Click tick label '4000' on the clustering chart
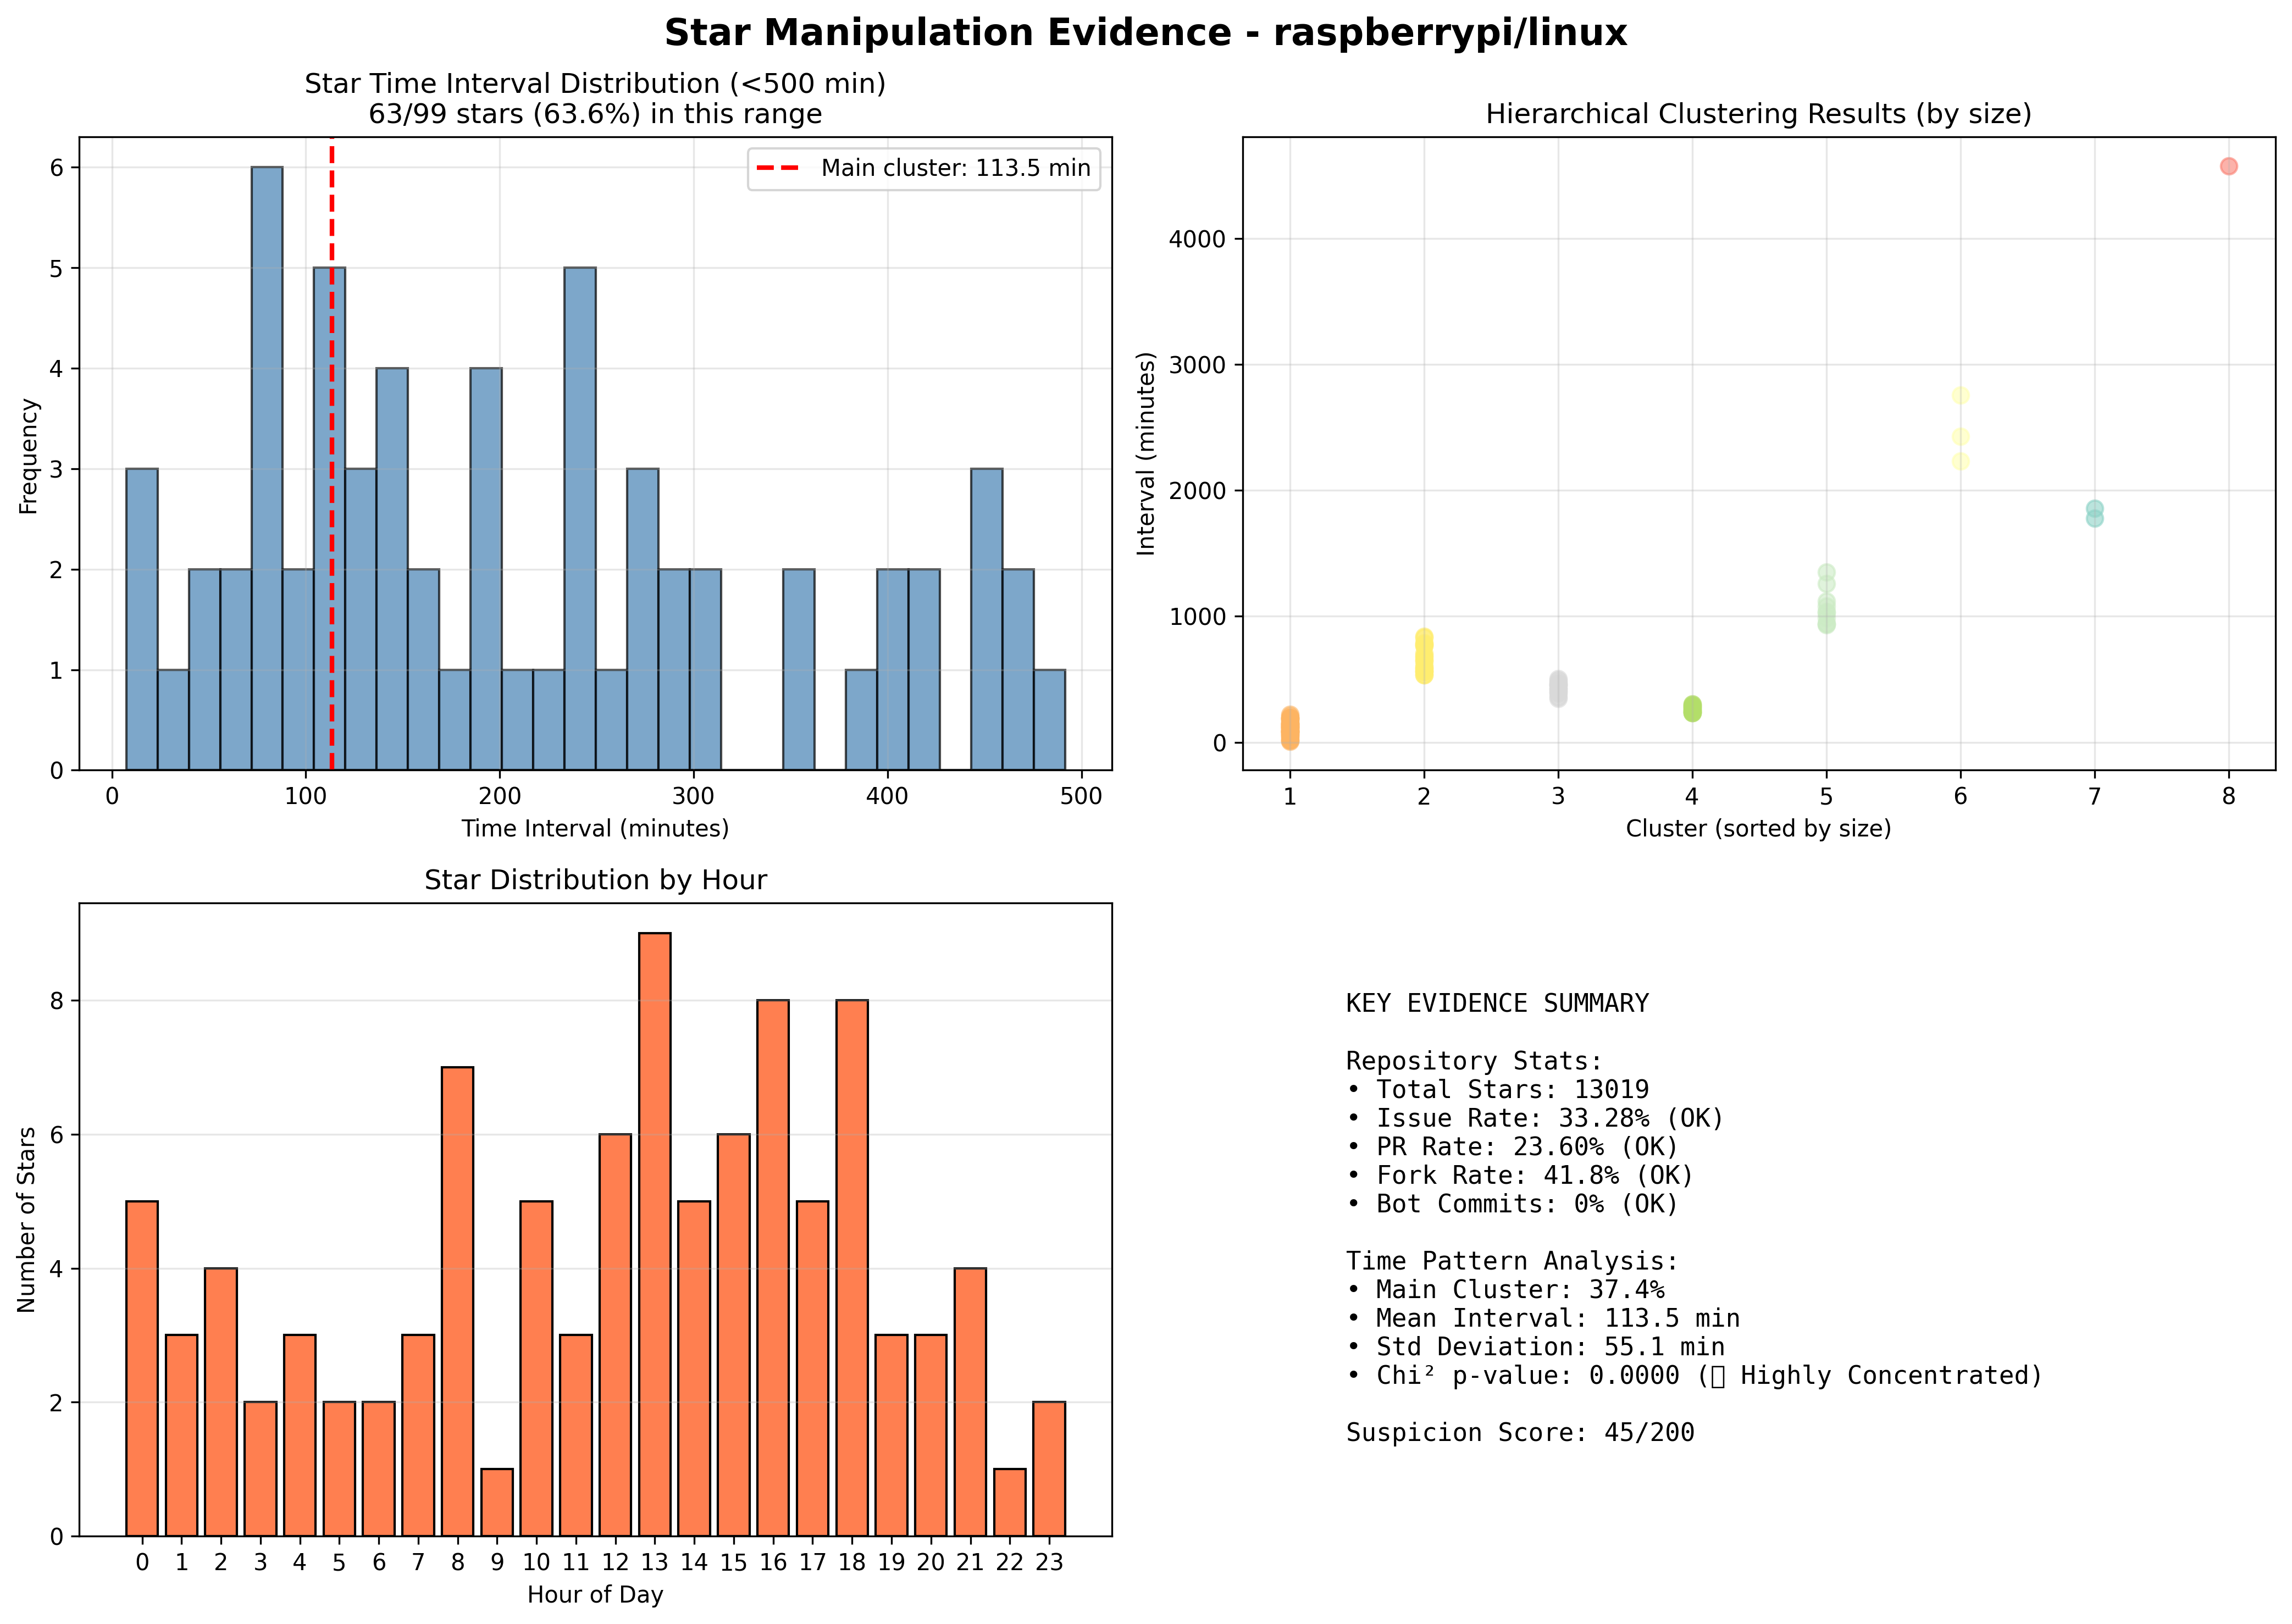 coord(1198,240)
